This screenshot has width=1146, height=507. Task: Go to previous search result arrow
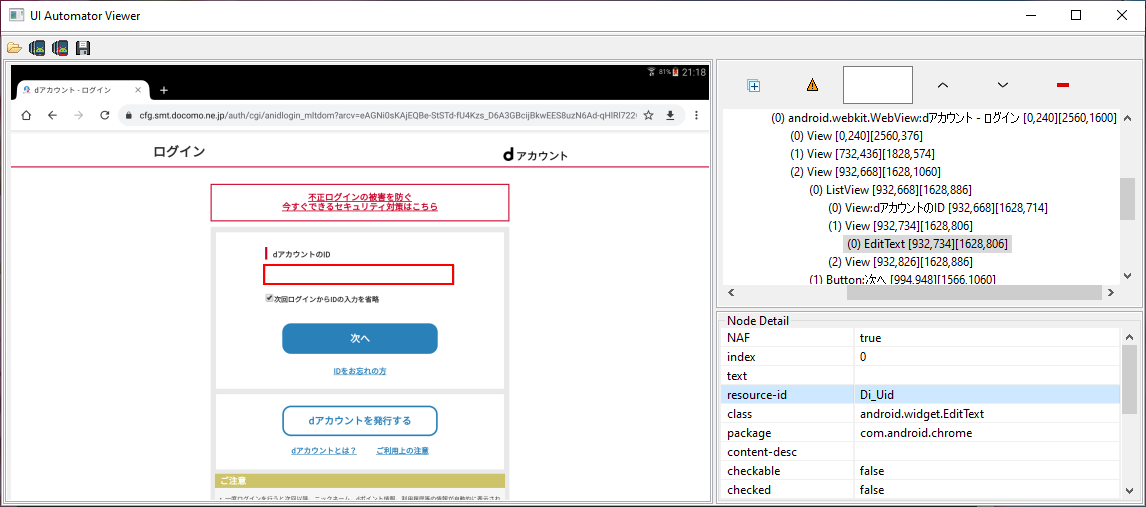[943, 85]
